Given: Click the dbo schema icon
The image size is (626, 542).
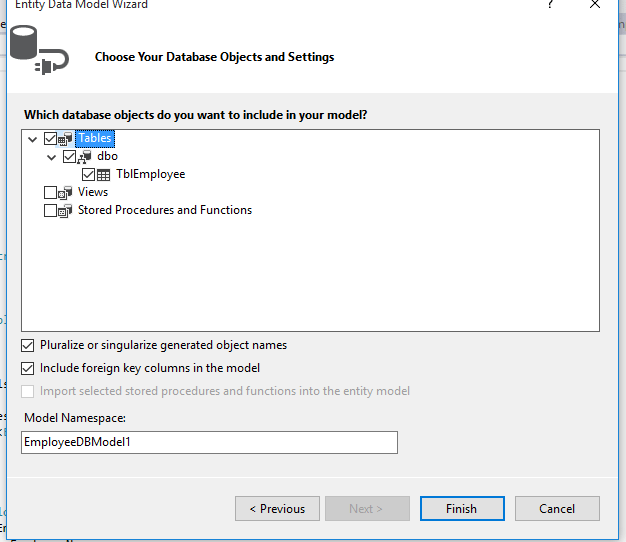Looking at the screenshot, I should (x=85, y=157).
